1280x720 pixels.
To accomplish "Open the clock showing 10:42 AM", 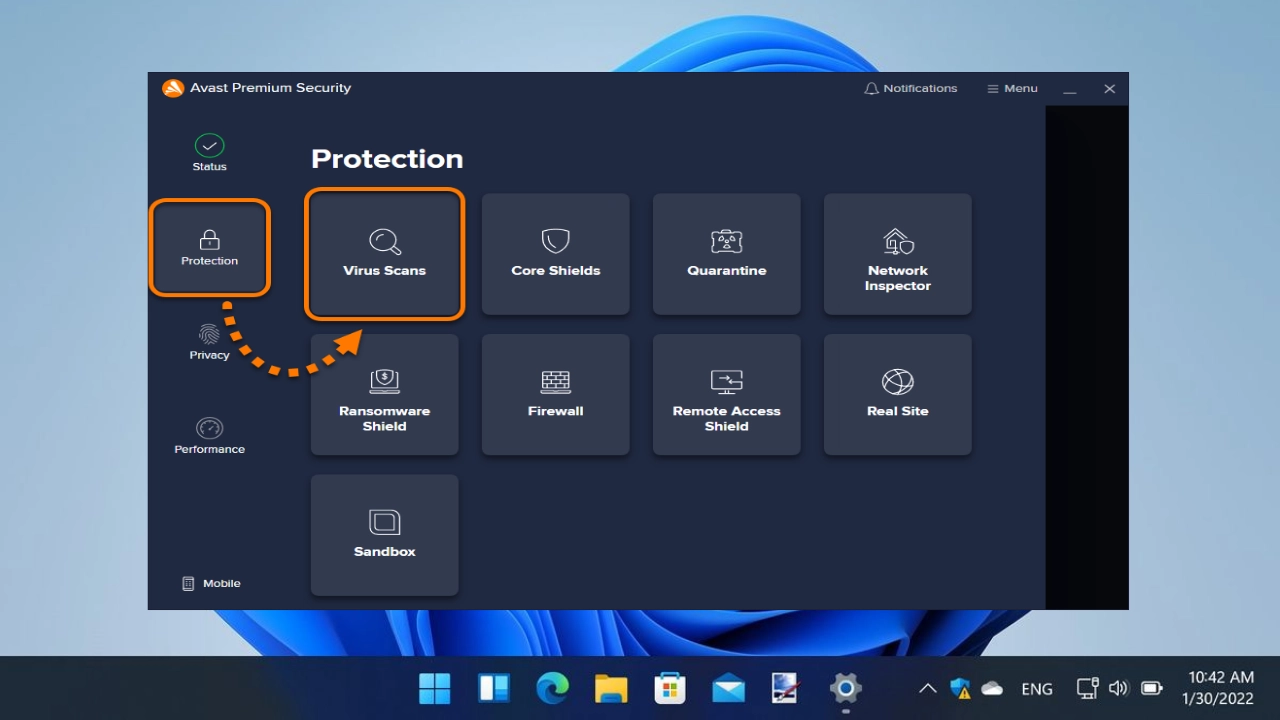I will pyautogui.click(x=1218, y=688).
